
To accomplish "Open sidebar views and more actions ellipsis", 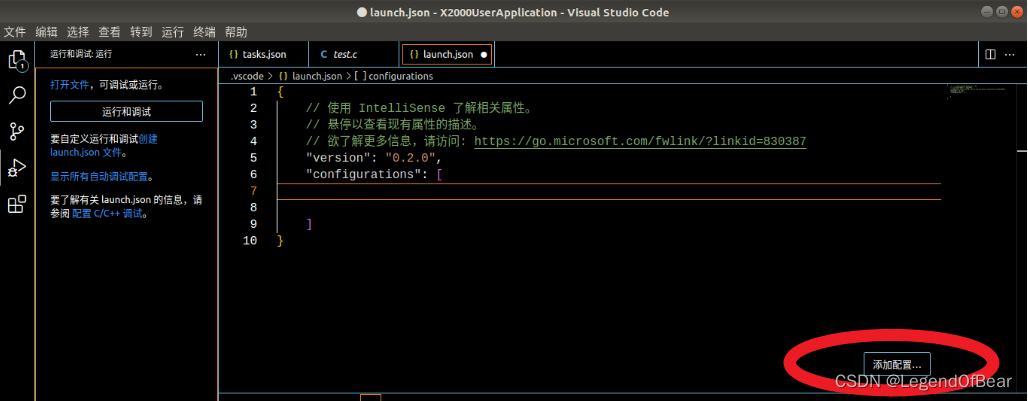I will click(201, 54).
